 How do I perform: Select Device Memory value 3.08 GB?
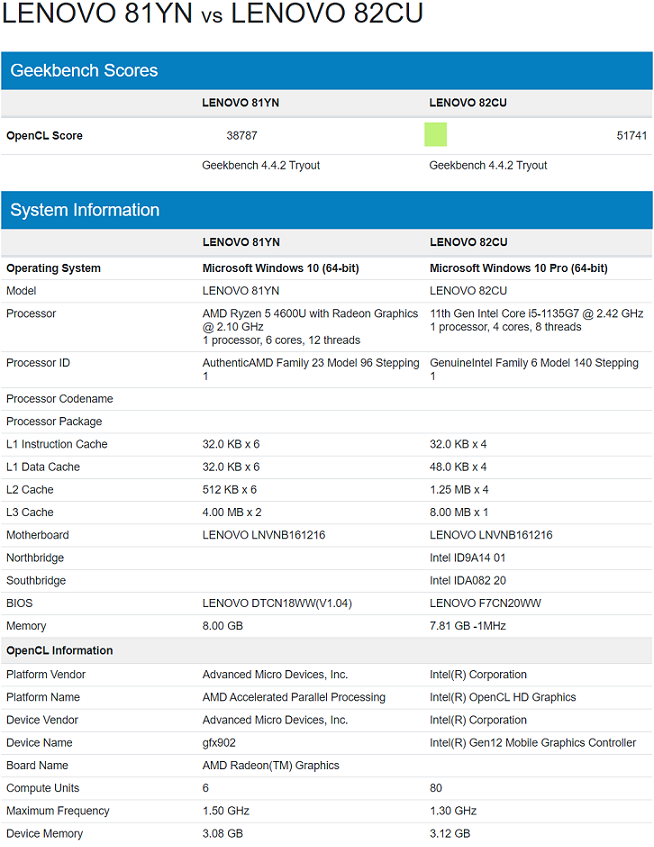point(223,833)
